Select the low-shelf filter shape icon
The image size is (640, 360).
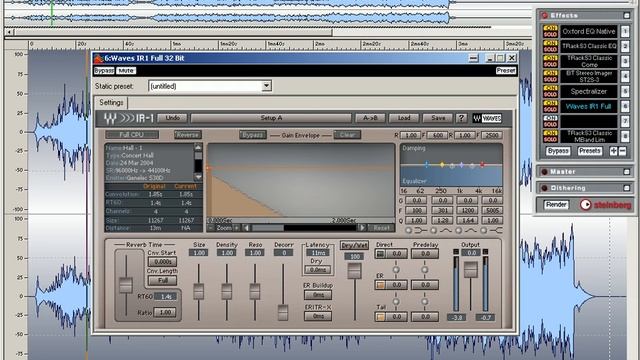420,231
